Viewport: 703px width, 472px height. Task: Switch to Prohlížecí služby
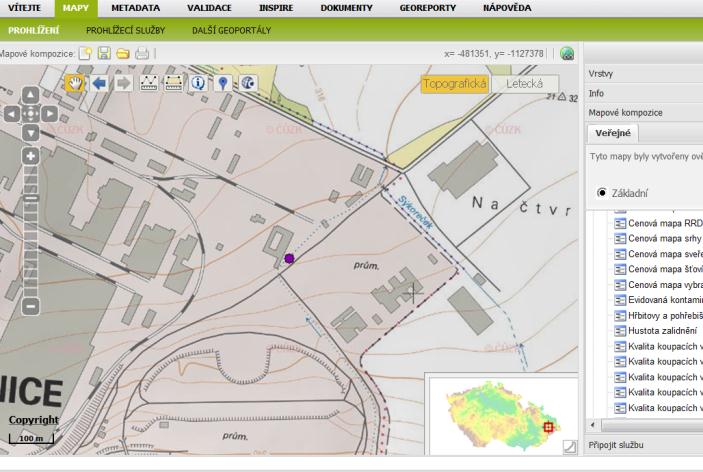pyautogui.click(x=126, y=30)
